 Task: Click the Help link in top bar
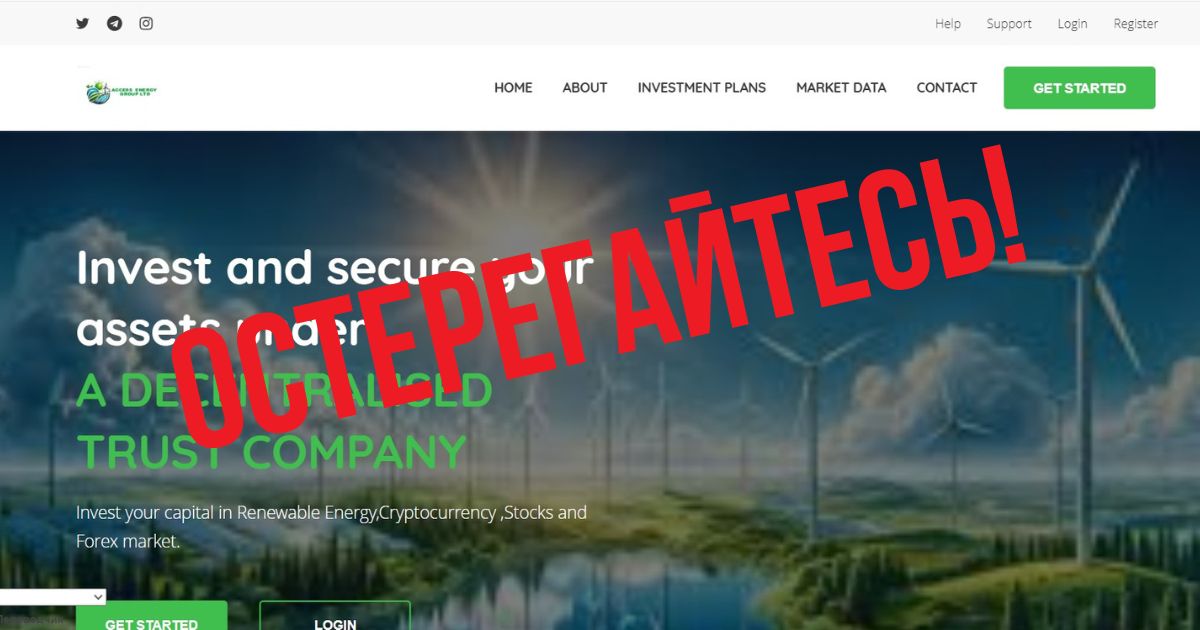948,23
